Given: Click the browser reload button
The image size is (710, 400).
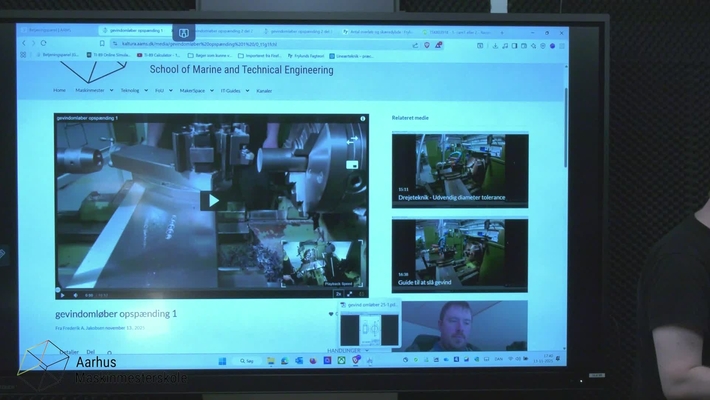Looking at the screenshot, I should point(44,43).
